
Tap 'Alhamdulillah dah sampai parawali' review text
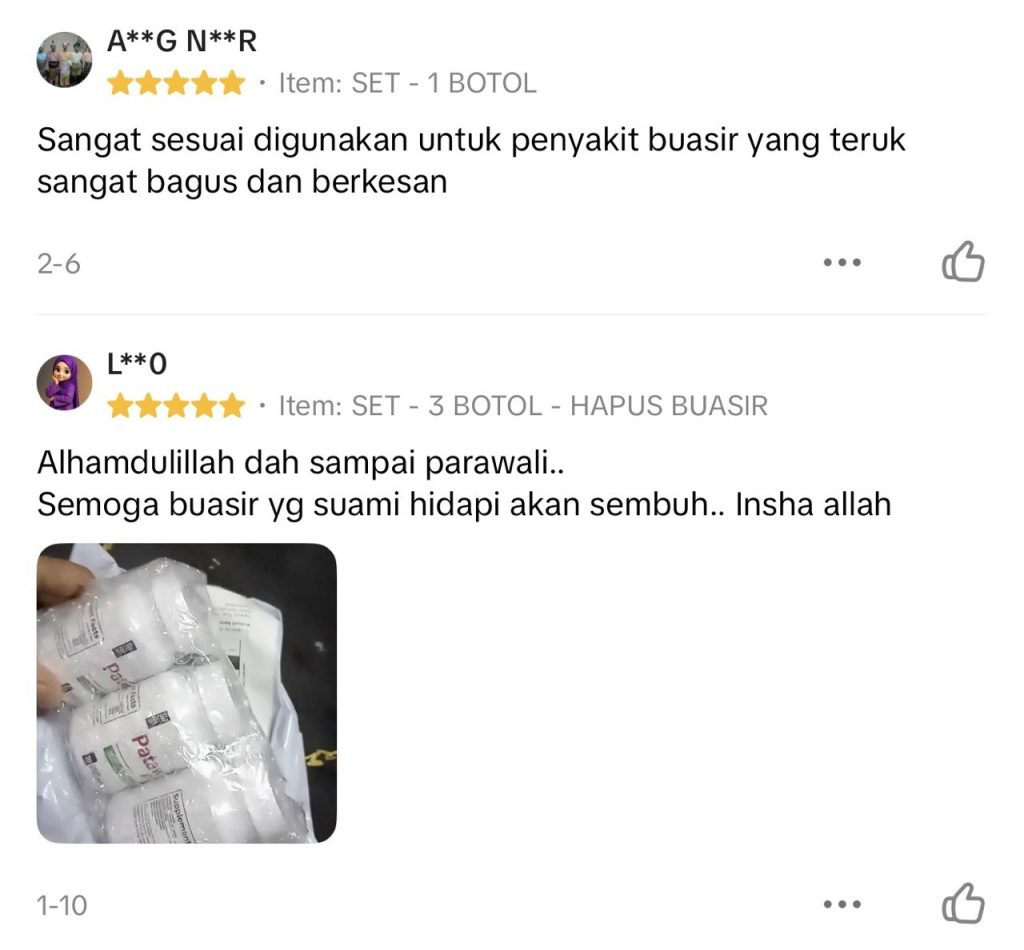300,463
